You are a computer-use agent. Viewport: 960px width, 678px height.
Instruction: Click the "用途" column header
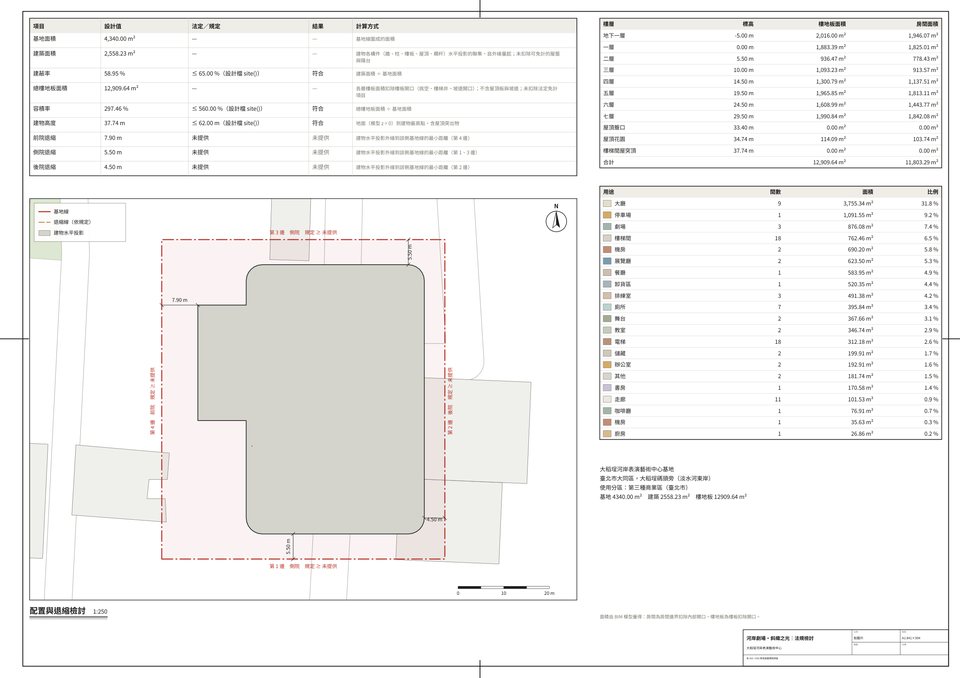(x=609, y=192)
